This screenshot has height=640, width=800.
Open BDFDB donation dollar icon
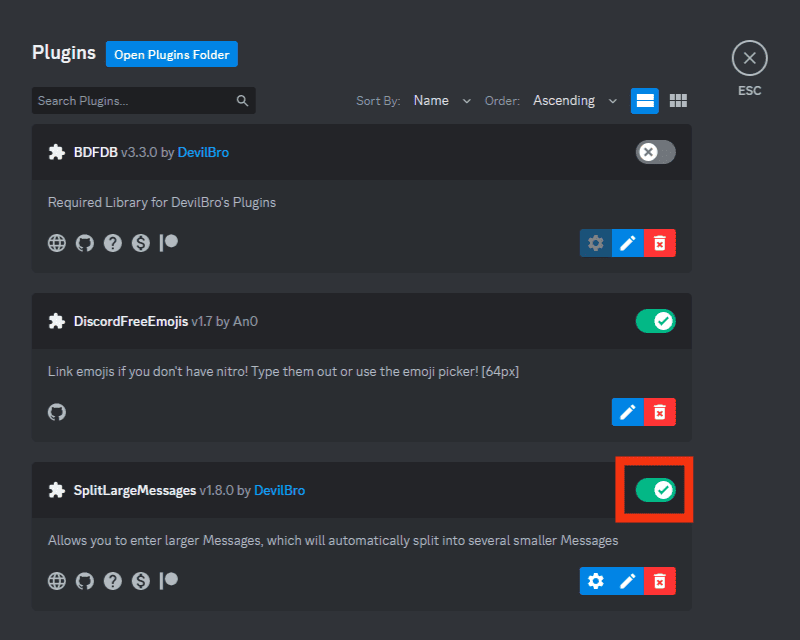(x=141, y=243)
